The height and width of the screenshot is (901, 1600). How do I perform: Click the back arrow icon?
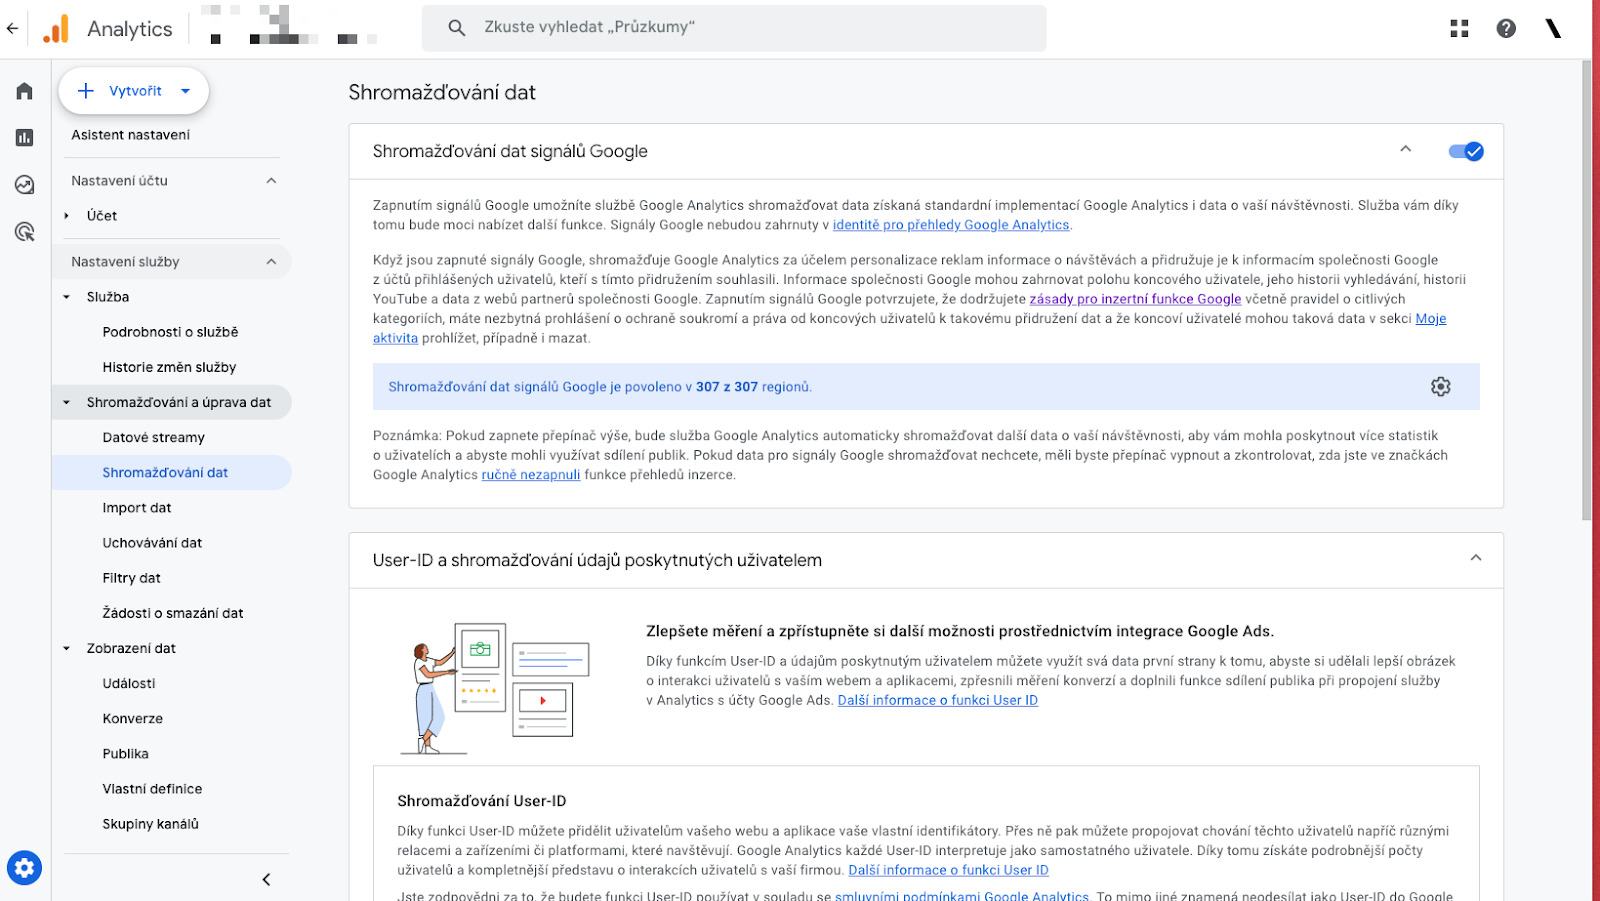click(x=12, y=28)
